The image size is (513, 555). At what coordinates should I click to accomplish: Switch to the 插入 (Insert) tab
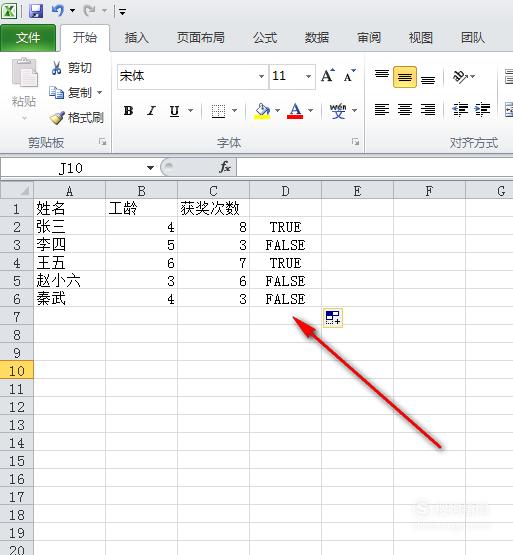(x=137, y=38)
